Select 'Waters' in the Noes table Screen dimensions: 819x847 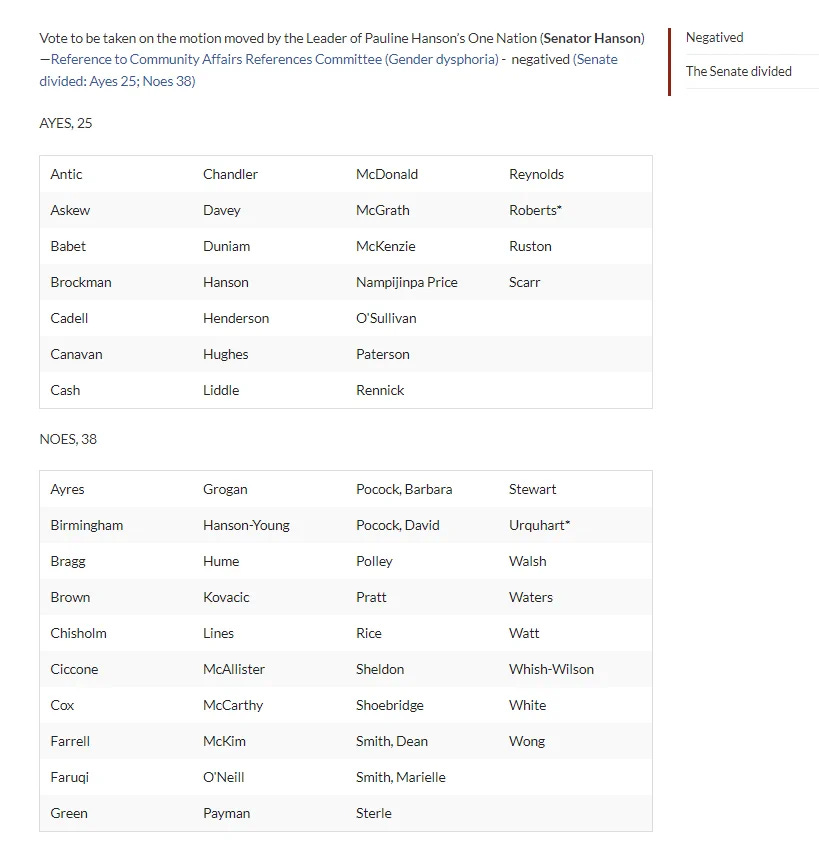point(531,597)
